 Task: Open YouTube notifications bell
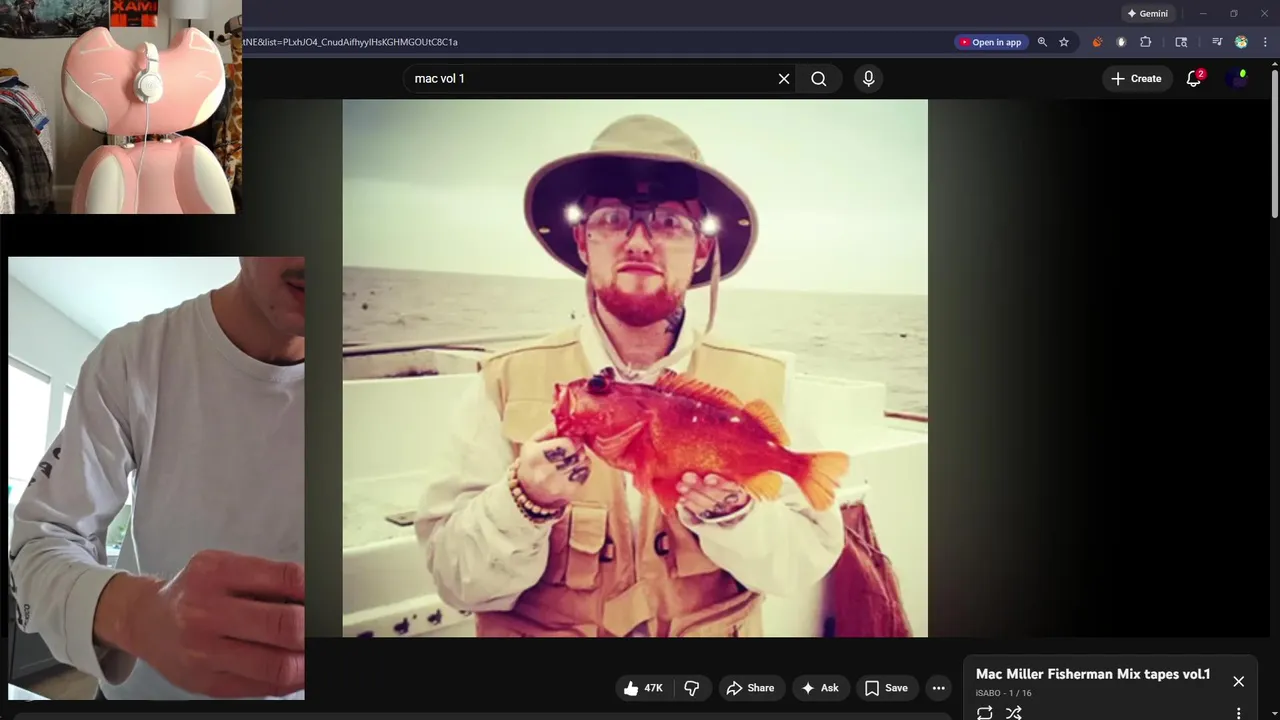coord(1193,79)
